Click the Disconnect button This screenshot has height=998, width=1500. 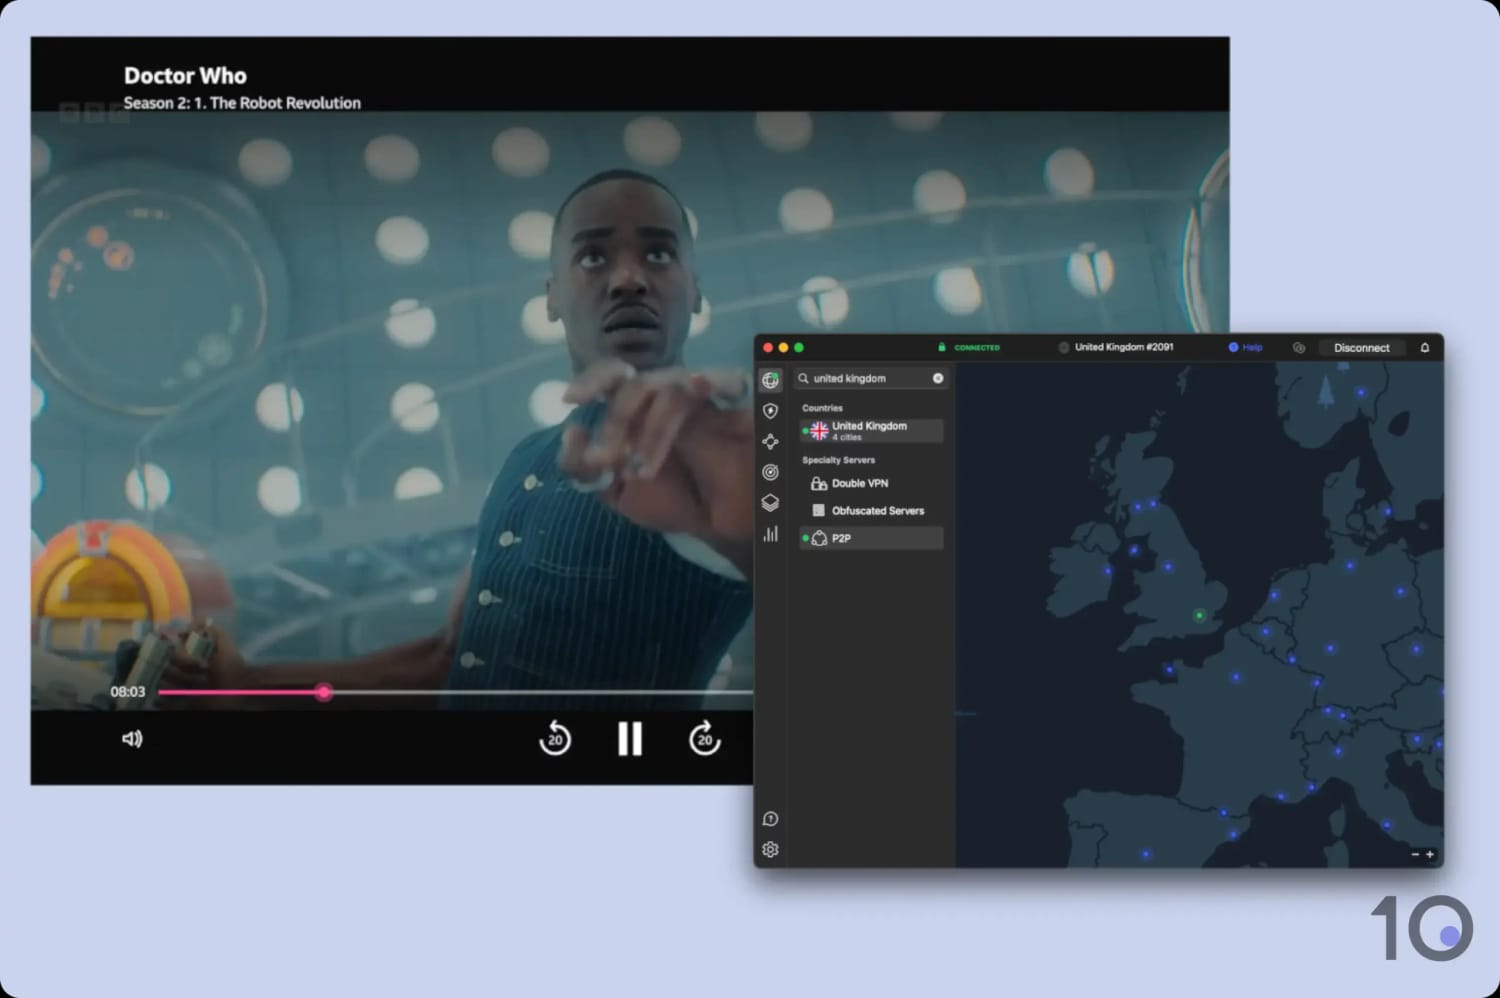pos(1362,348)
